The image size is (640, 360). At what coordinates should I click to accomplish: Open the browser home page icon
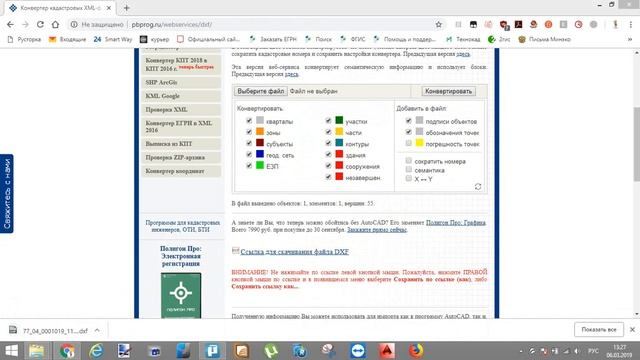[x=55, y=24]
